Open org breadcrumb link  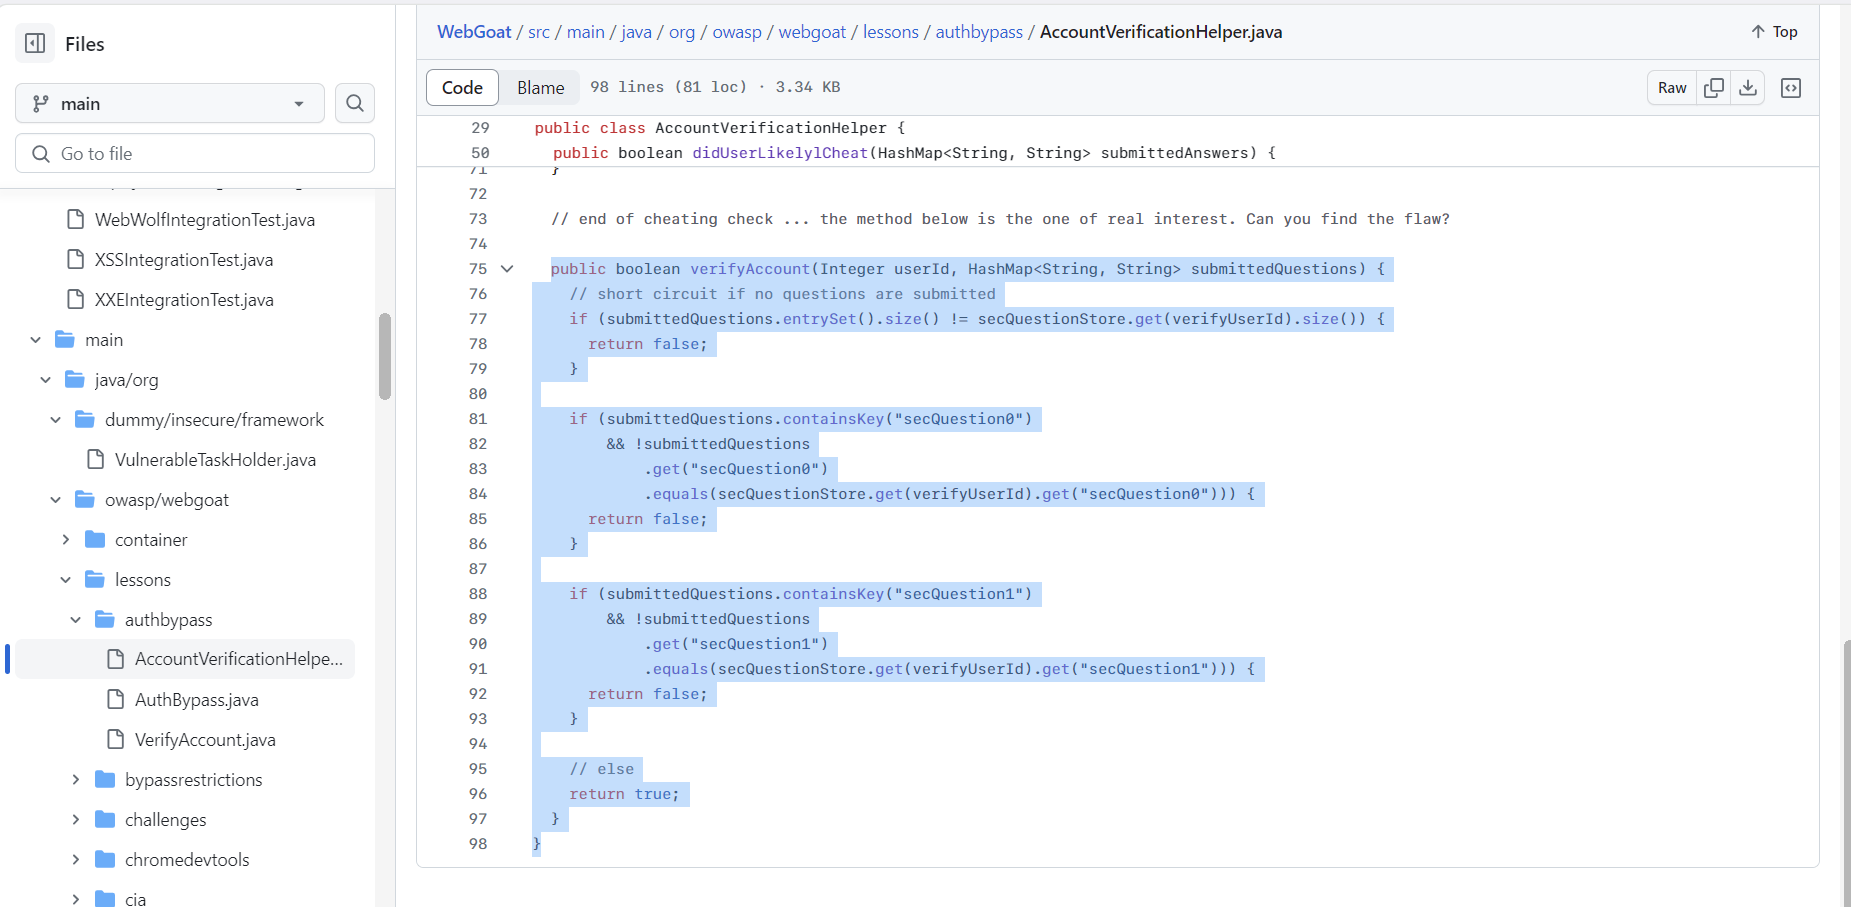tap(682, 32)
